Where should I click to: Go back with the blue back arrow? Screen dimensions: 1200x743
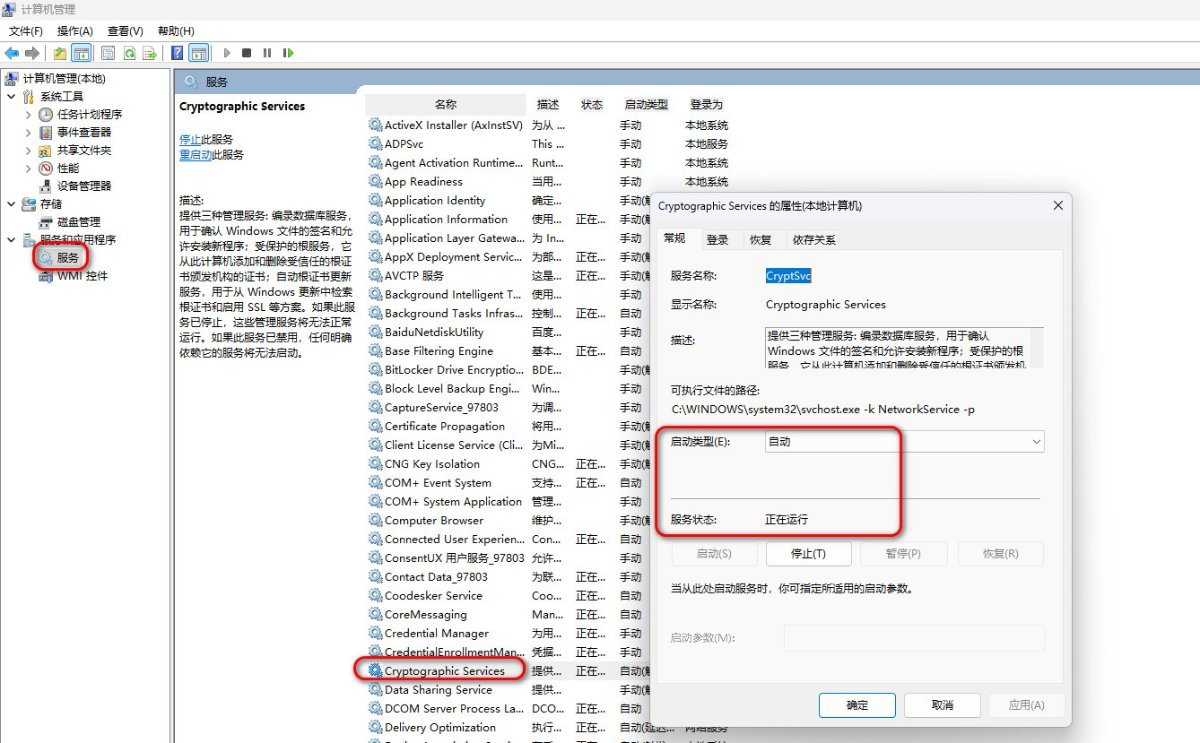[12, 53]
